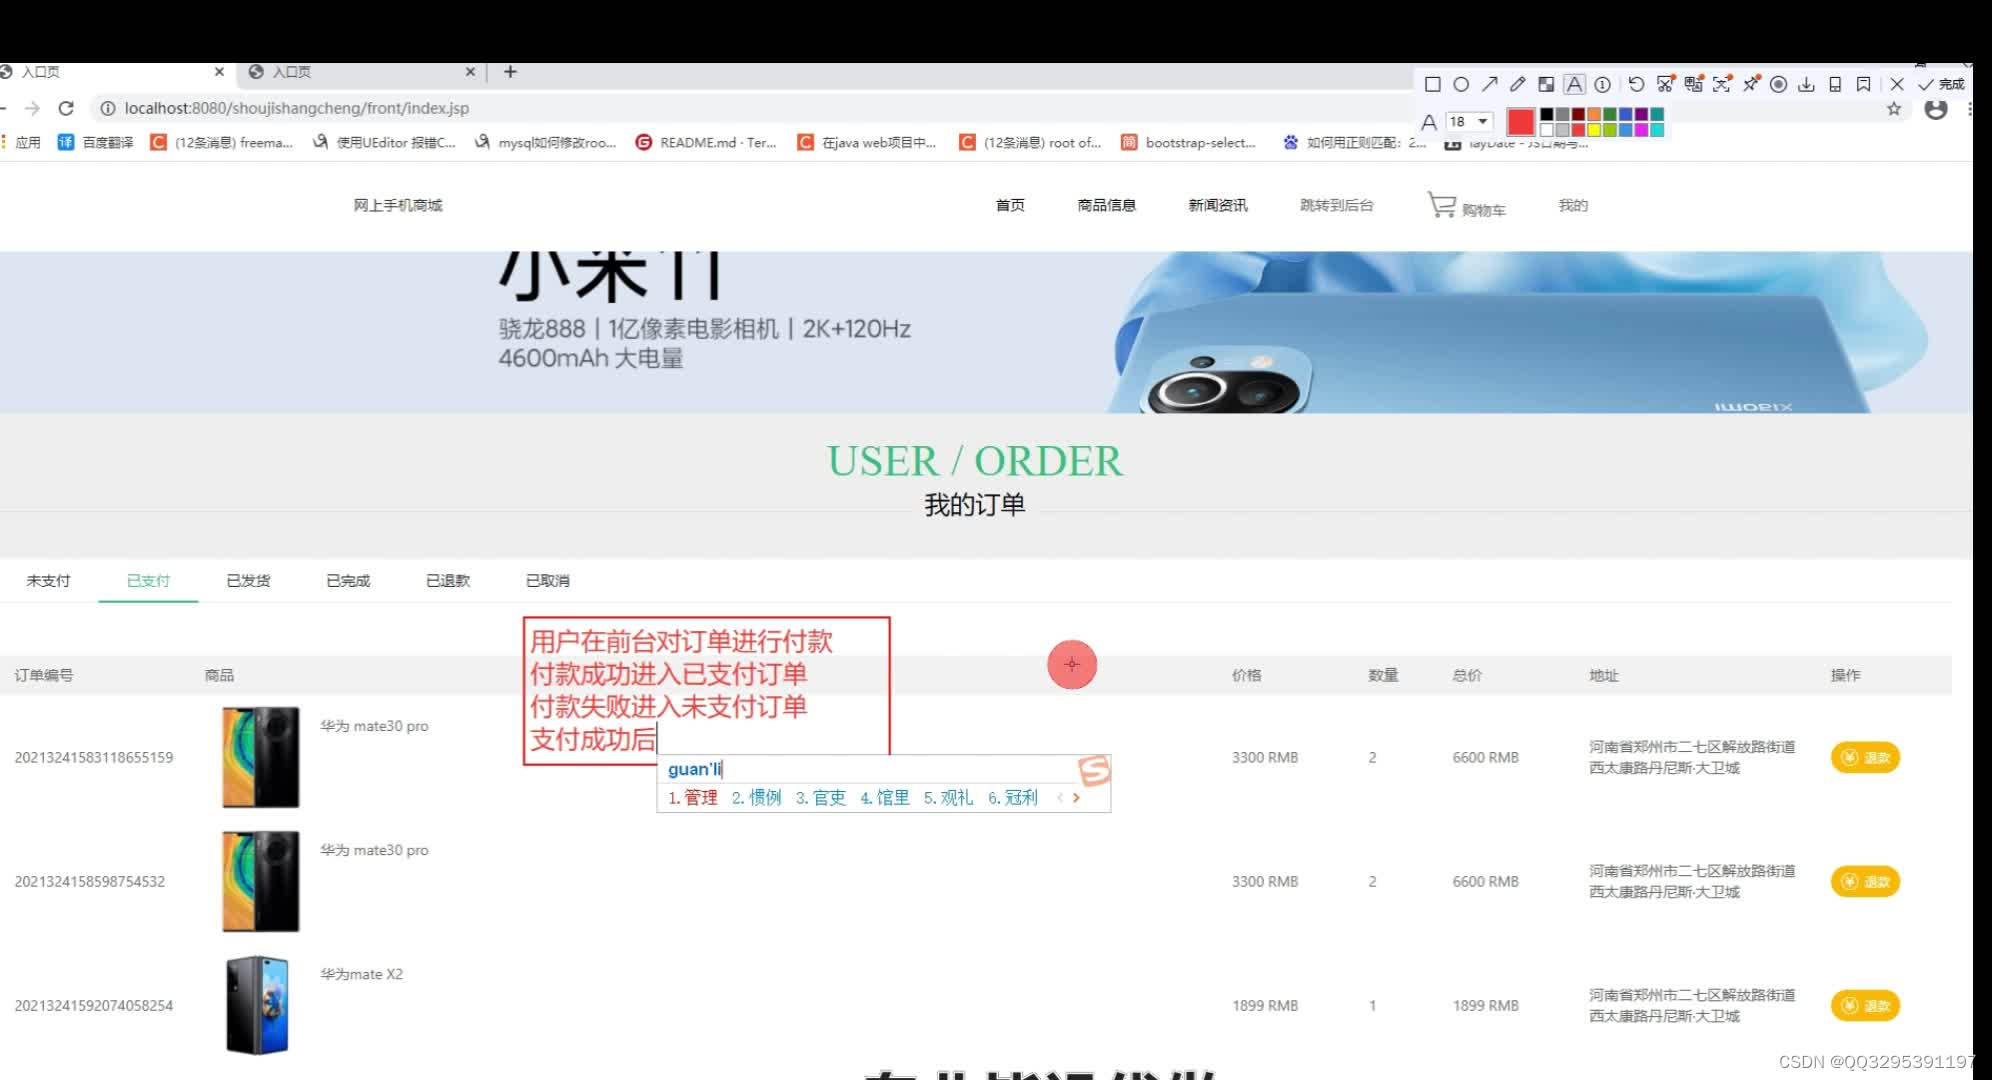The image size is (1992, 1080).
Task: Refund order 2021324158311865​5159 with 退款
Action: (1865, 757)
